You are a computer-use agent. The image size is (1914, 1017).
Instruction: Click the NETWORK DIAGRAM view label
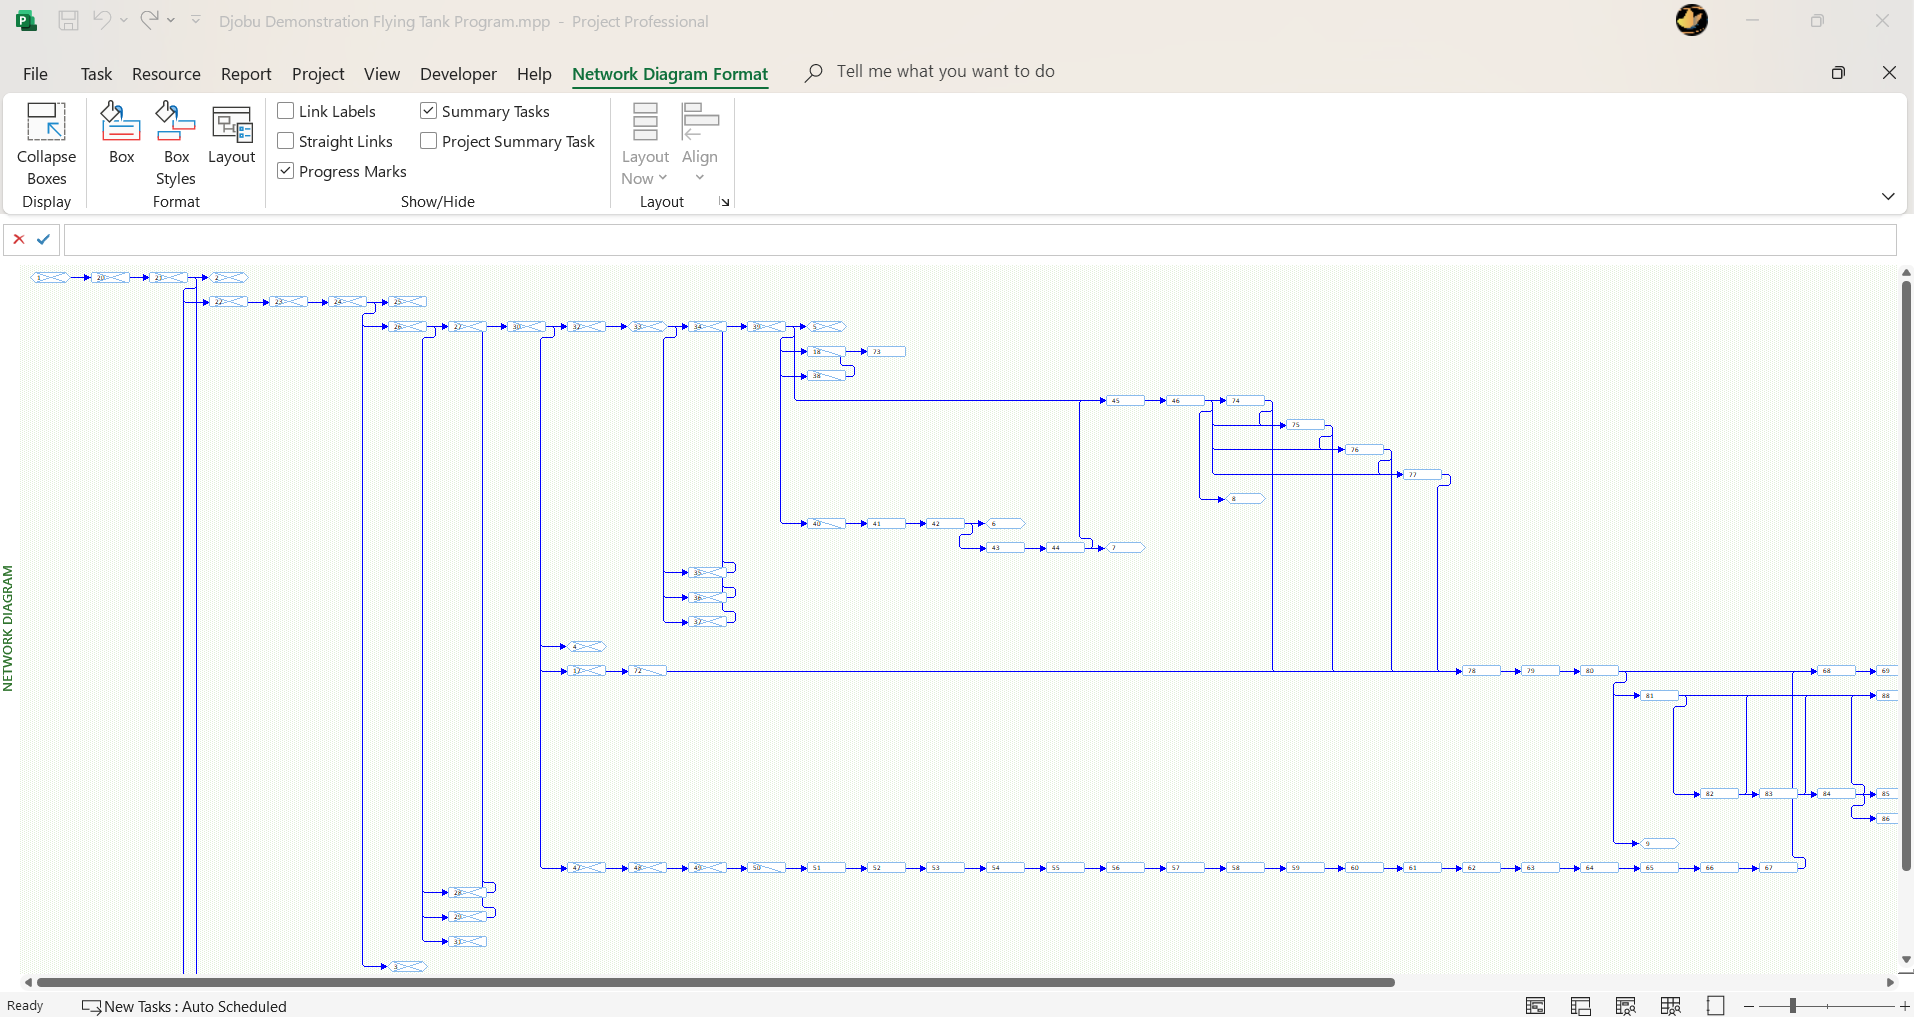pyautogui.click(x=8, y=628)
